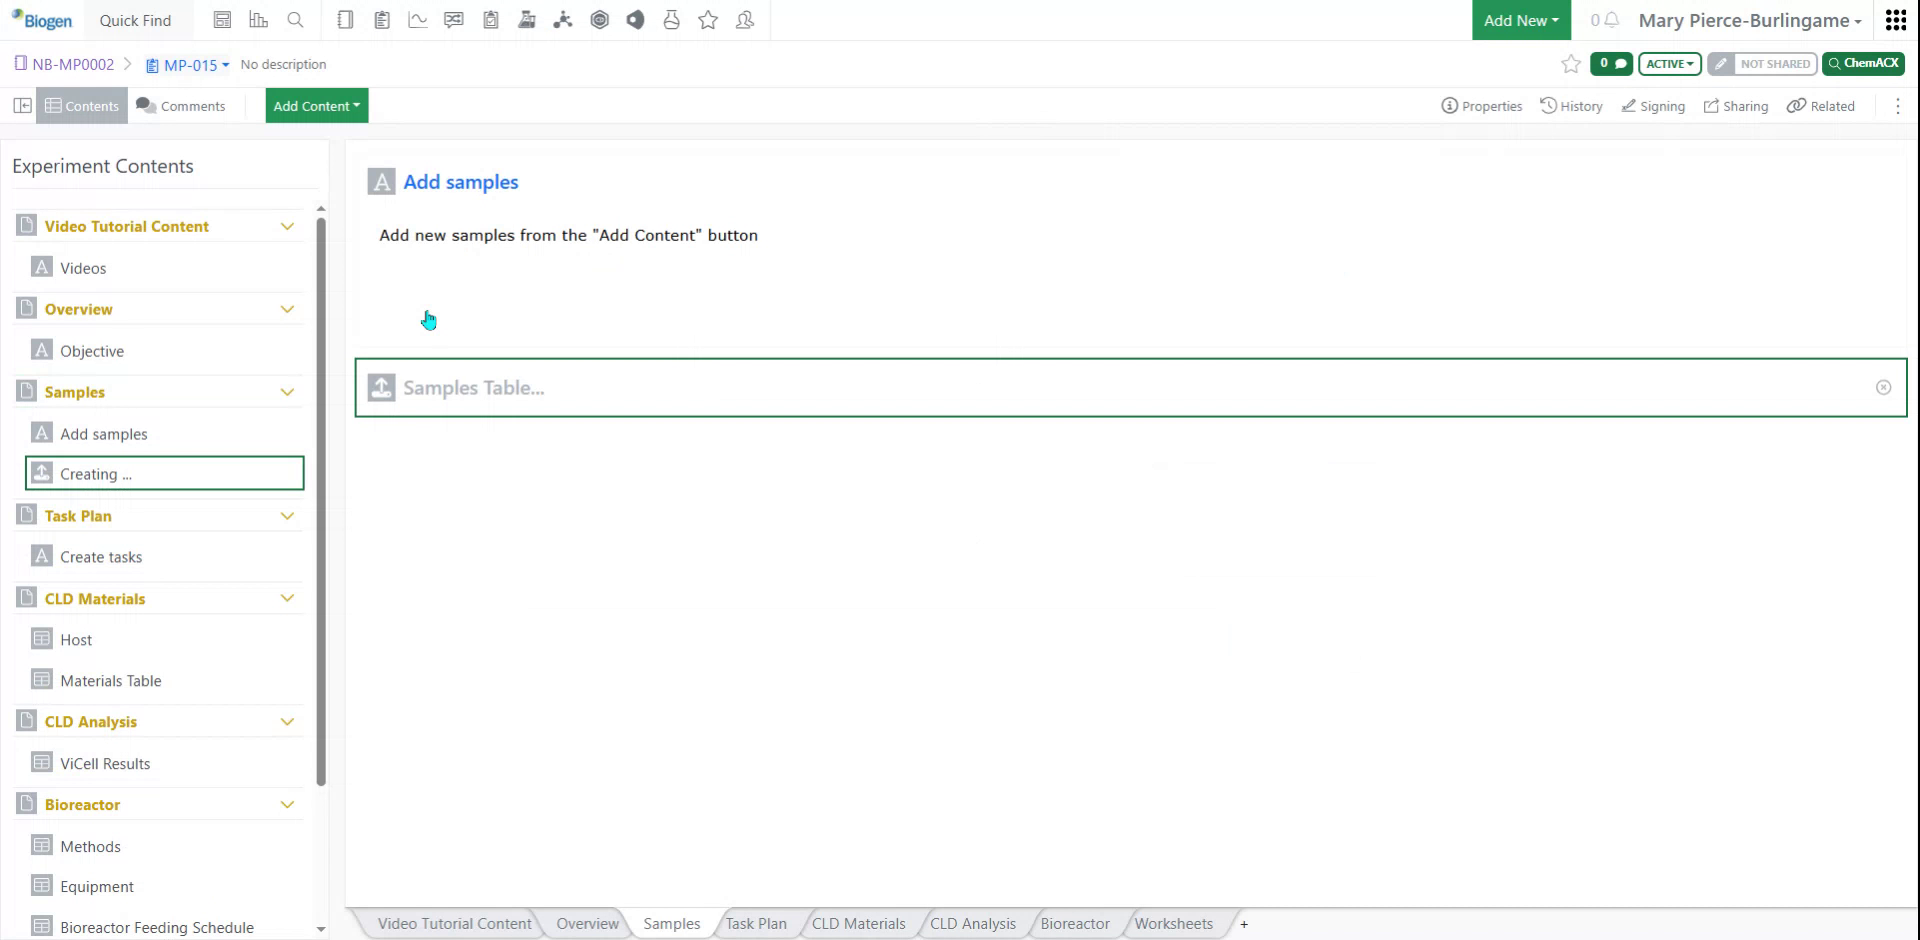Viewport: 1920px width, 940px height.
Task: Toggle the favorite star next to comments counter
Action: coord(1570,64)
